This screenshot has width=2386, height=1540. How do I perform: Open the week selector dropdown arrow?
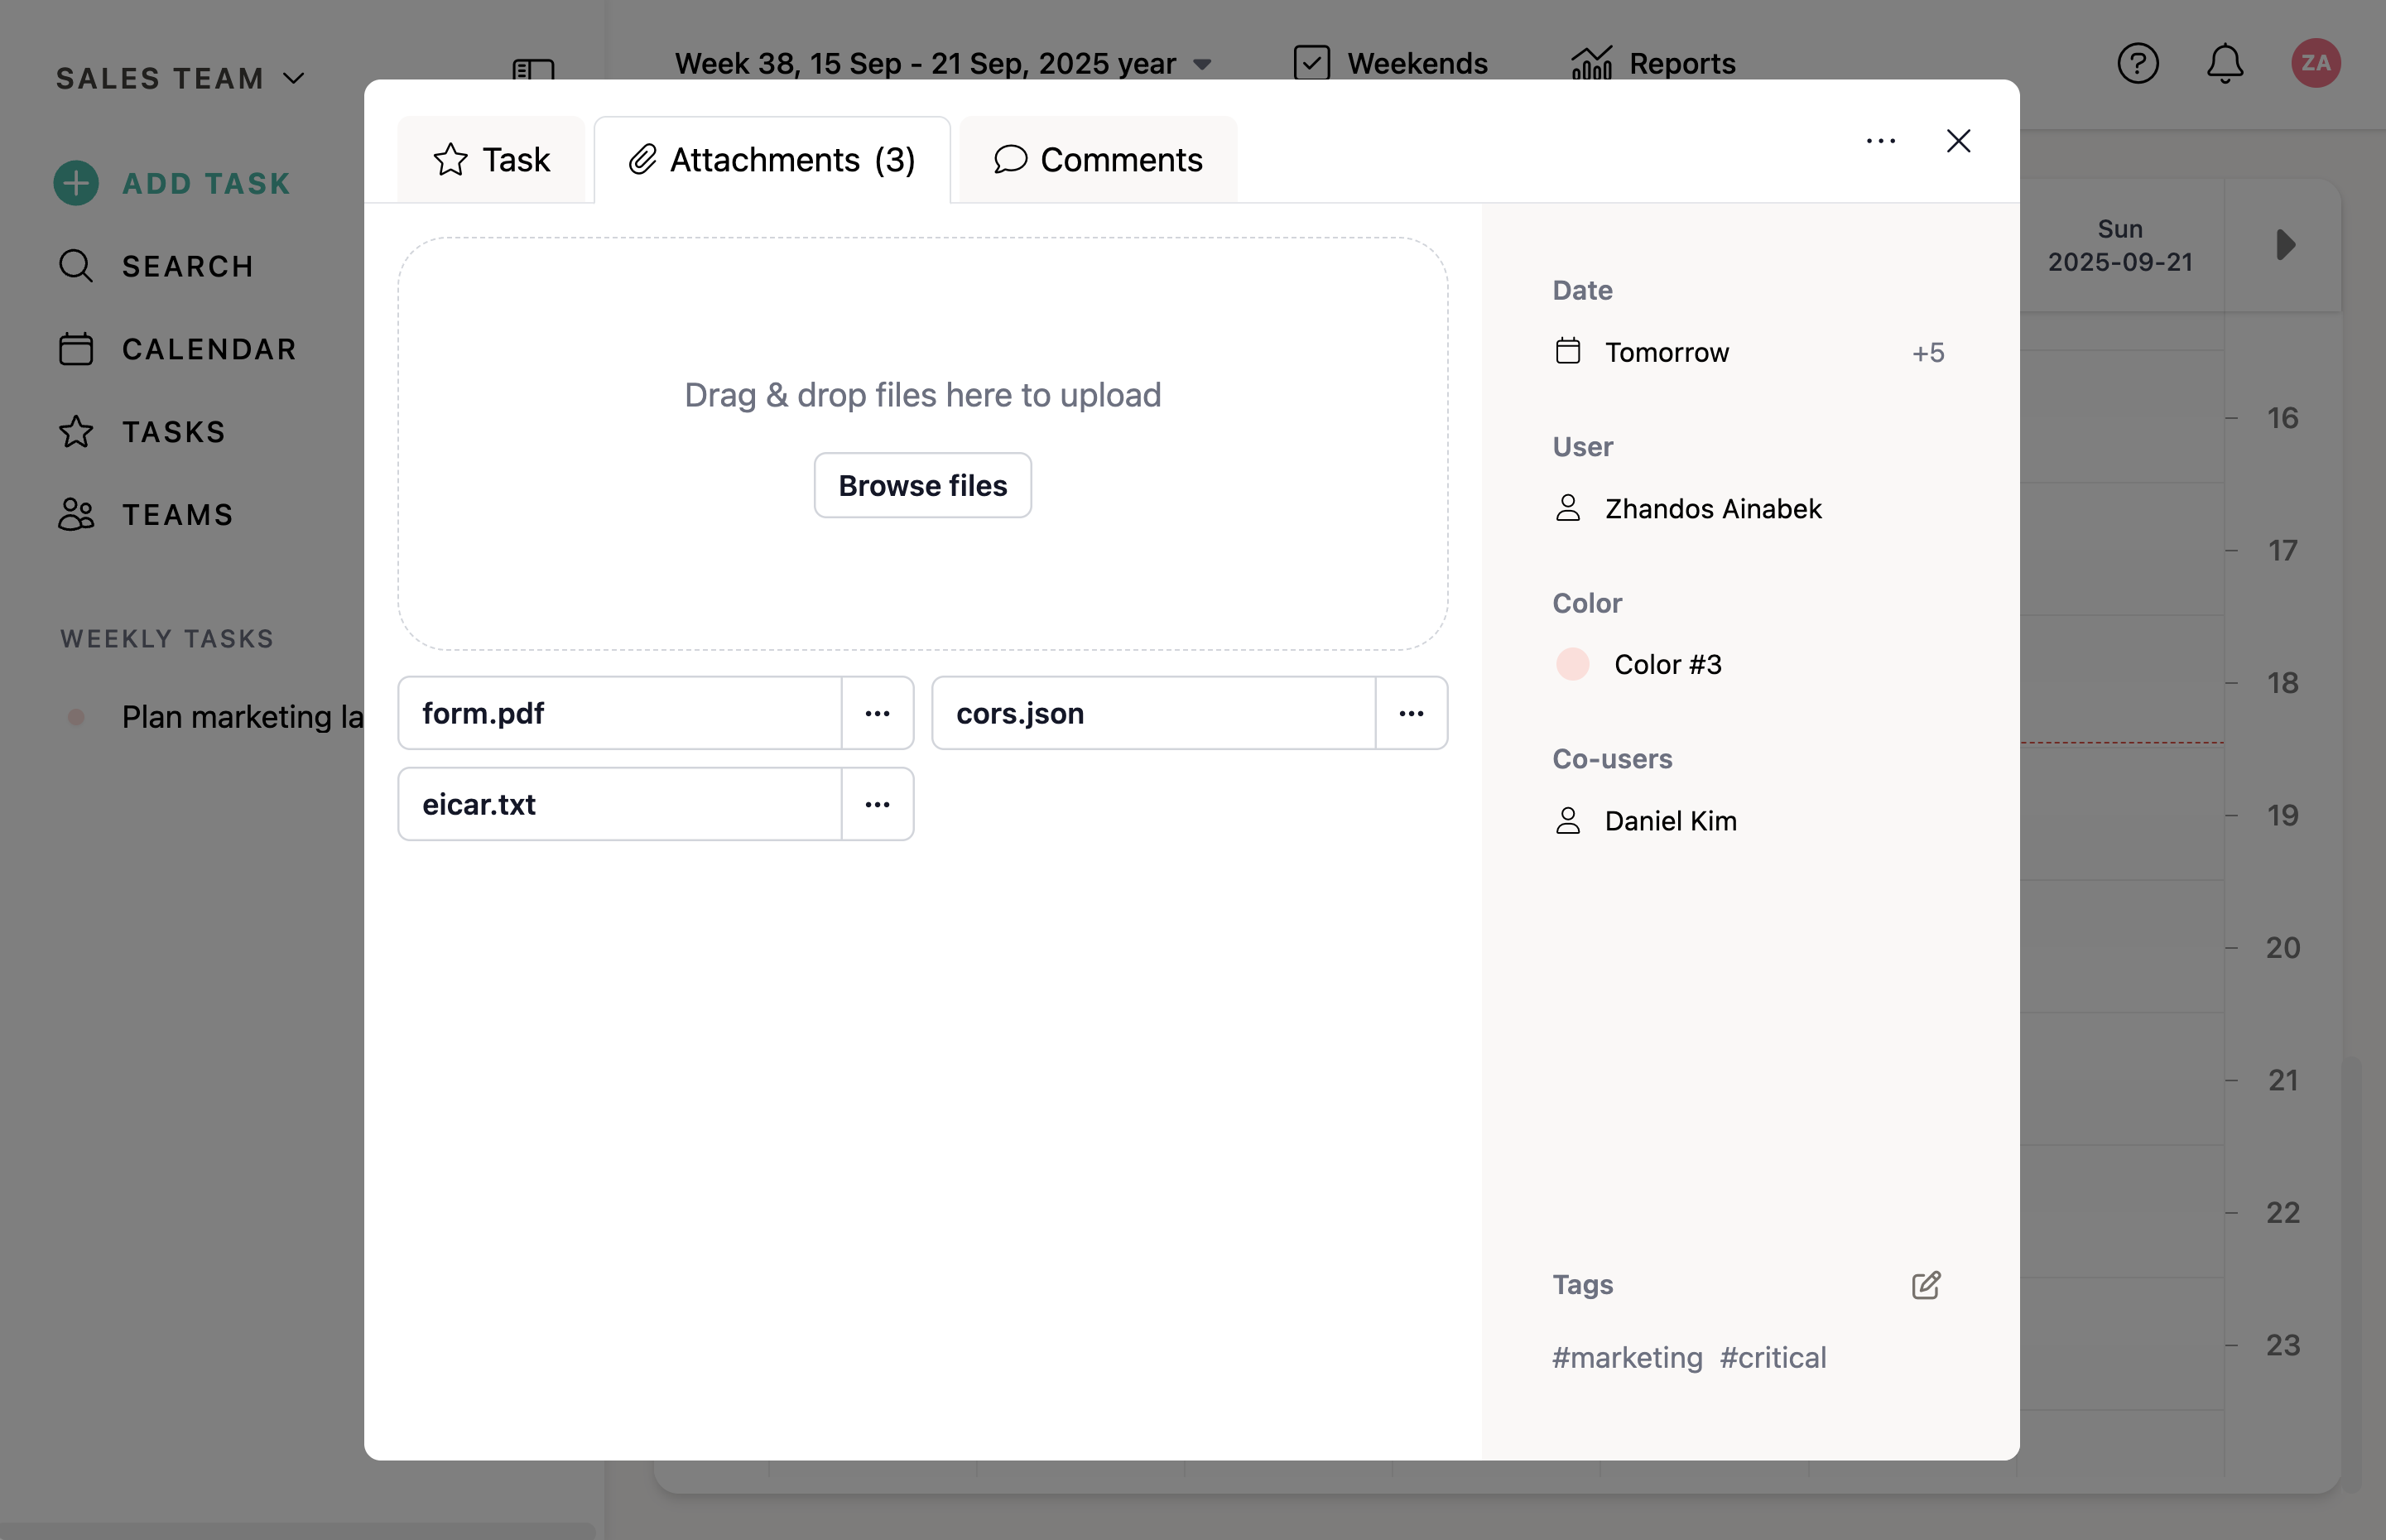1203,64
